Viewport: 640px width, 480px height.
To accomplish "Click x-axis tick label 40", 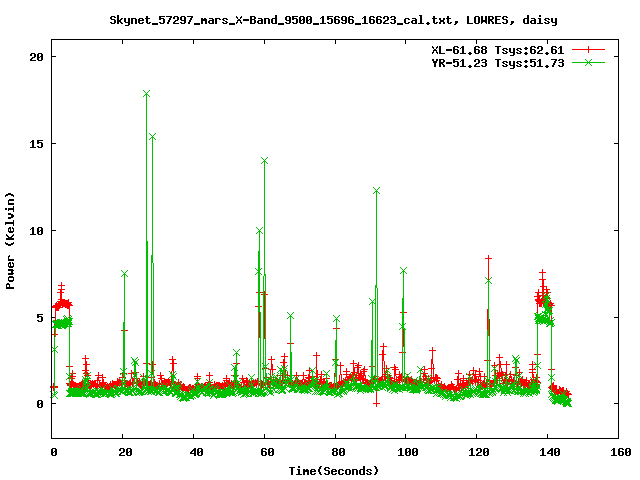I will coord(196,452).
